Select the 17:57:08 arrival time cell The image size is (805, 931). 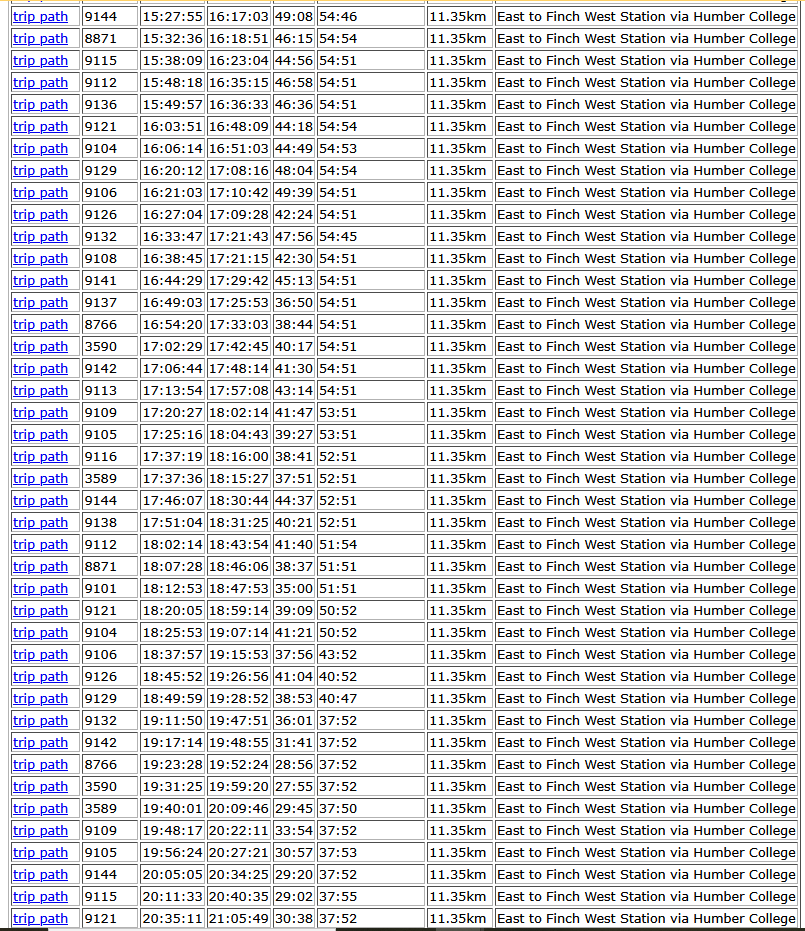point(238,391)
